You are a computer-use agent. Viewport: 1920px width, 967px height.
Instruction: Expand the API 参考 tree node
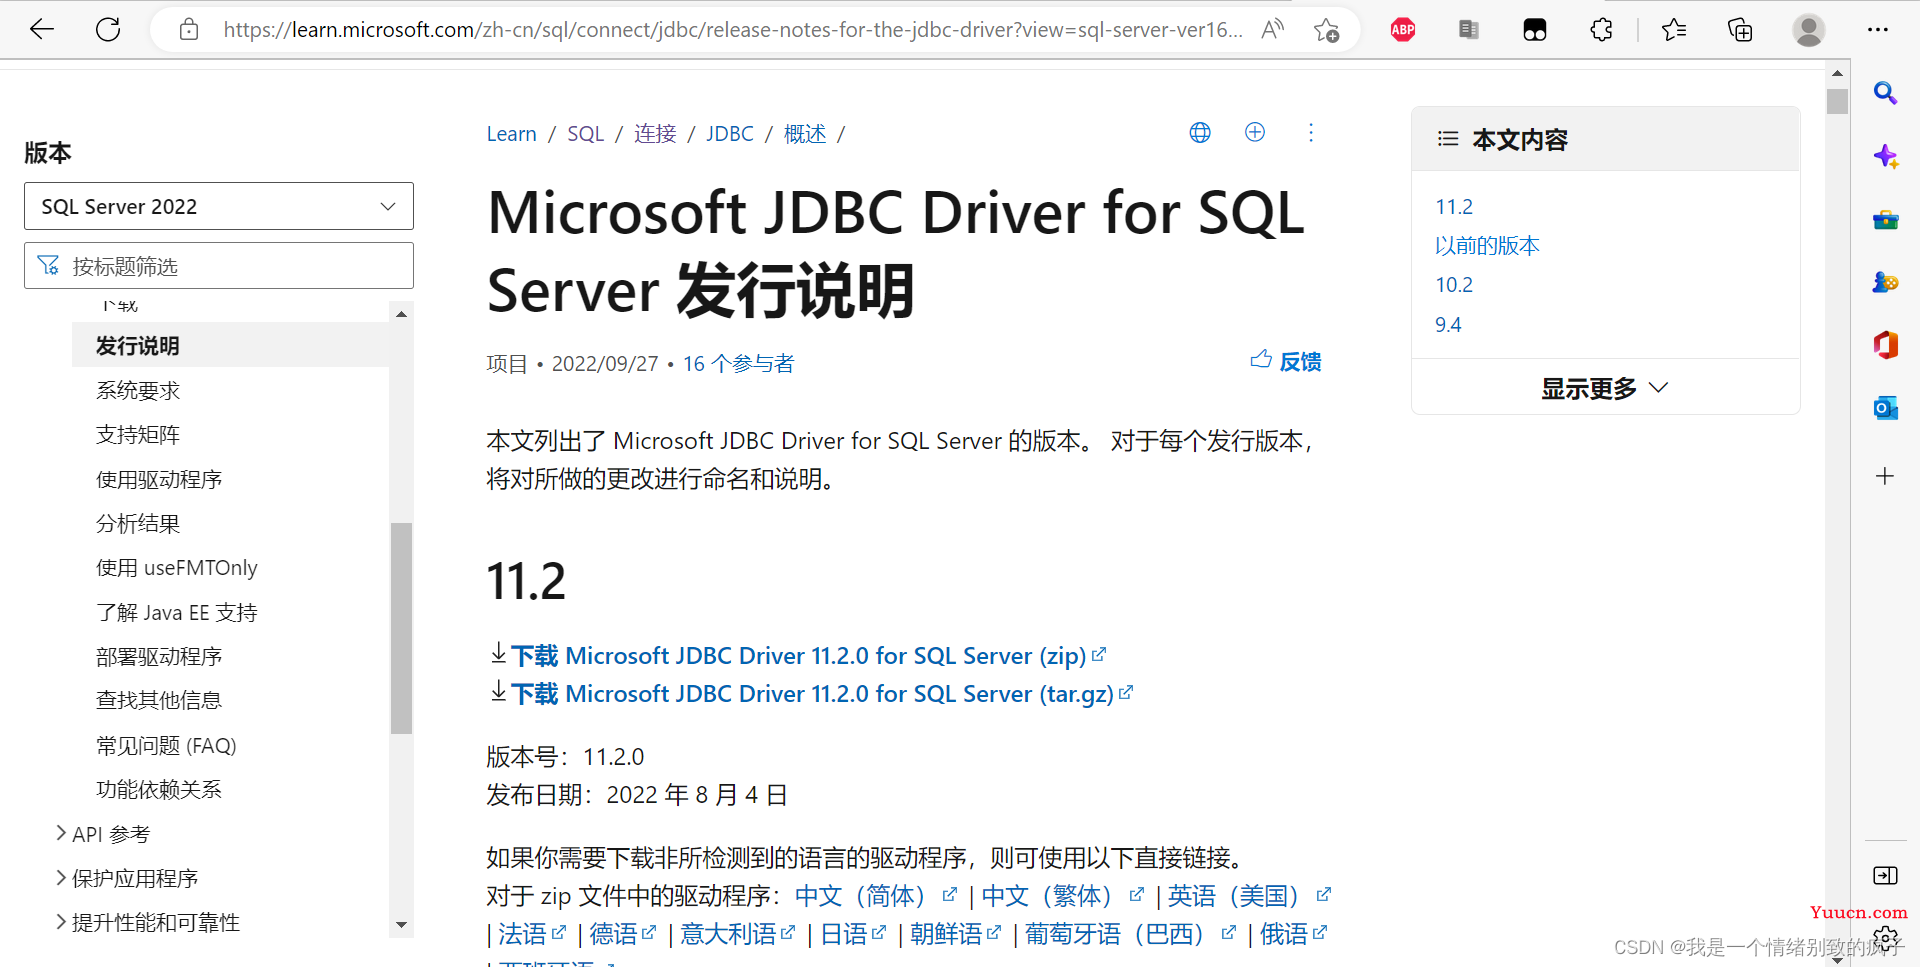coord(61,833)
